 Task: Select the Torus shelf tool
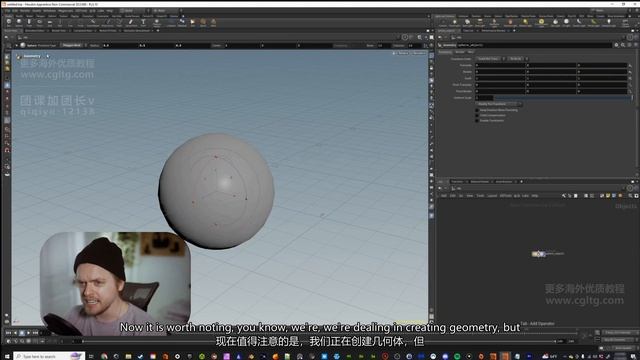click(x=39, y=22)
